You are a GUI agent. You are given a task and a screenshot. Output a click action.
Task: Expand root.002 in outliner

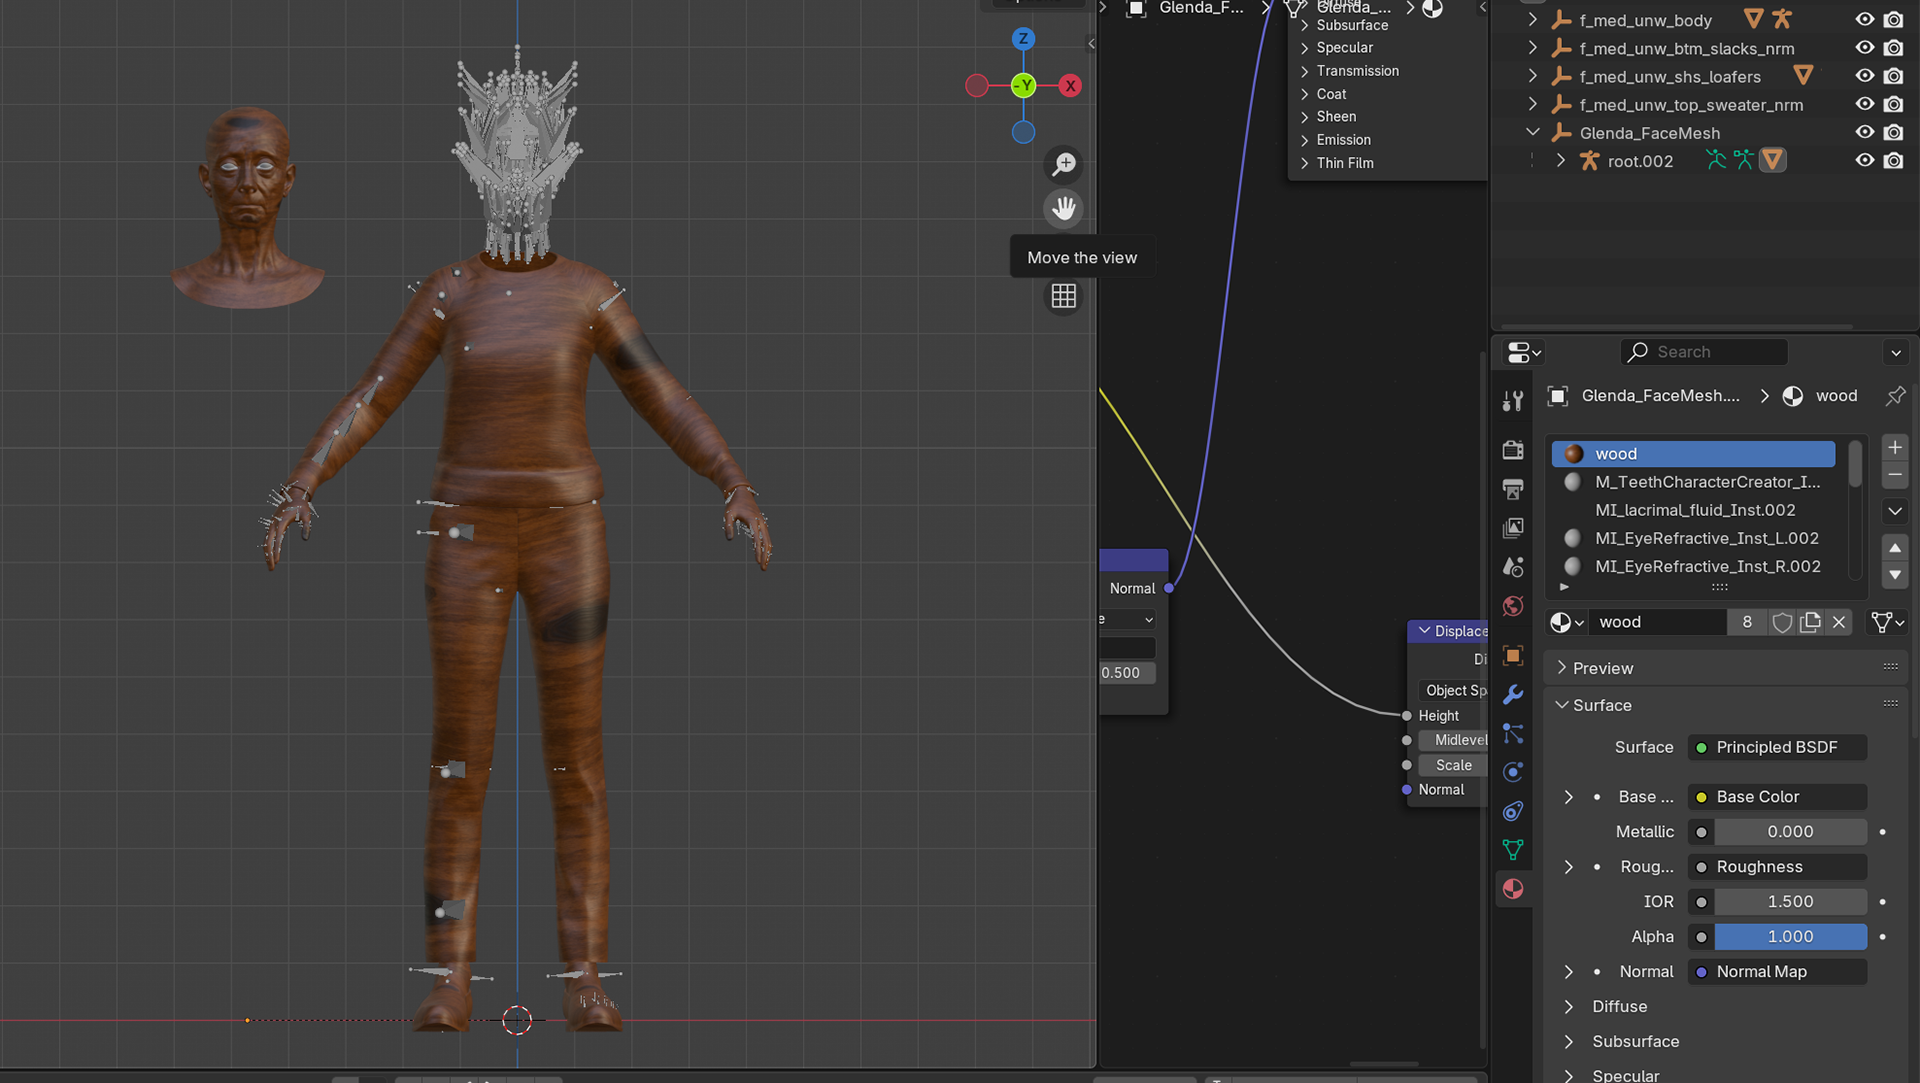point(1560,160)
